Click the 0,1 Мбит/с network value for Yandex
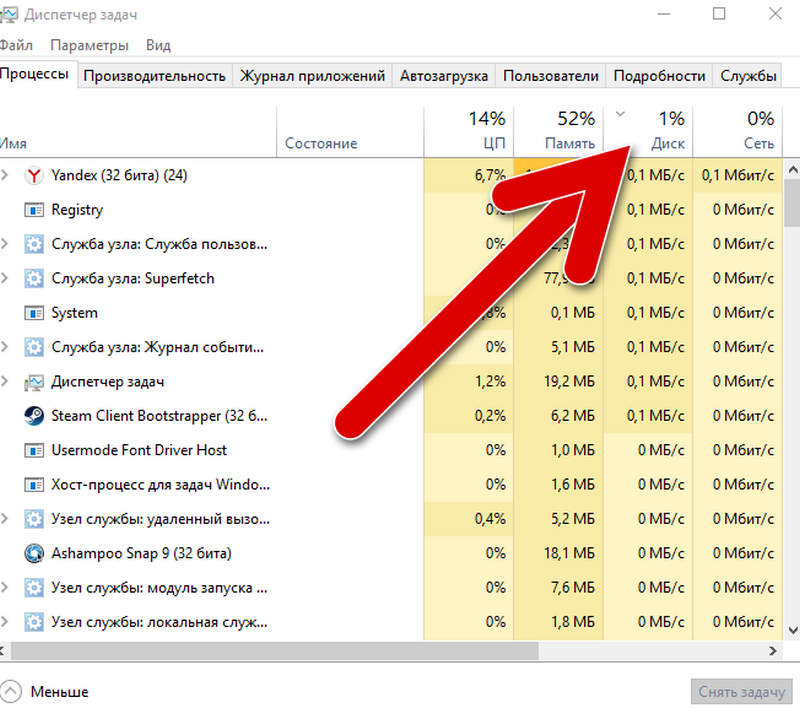 coord(738,176)
